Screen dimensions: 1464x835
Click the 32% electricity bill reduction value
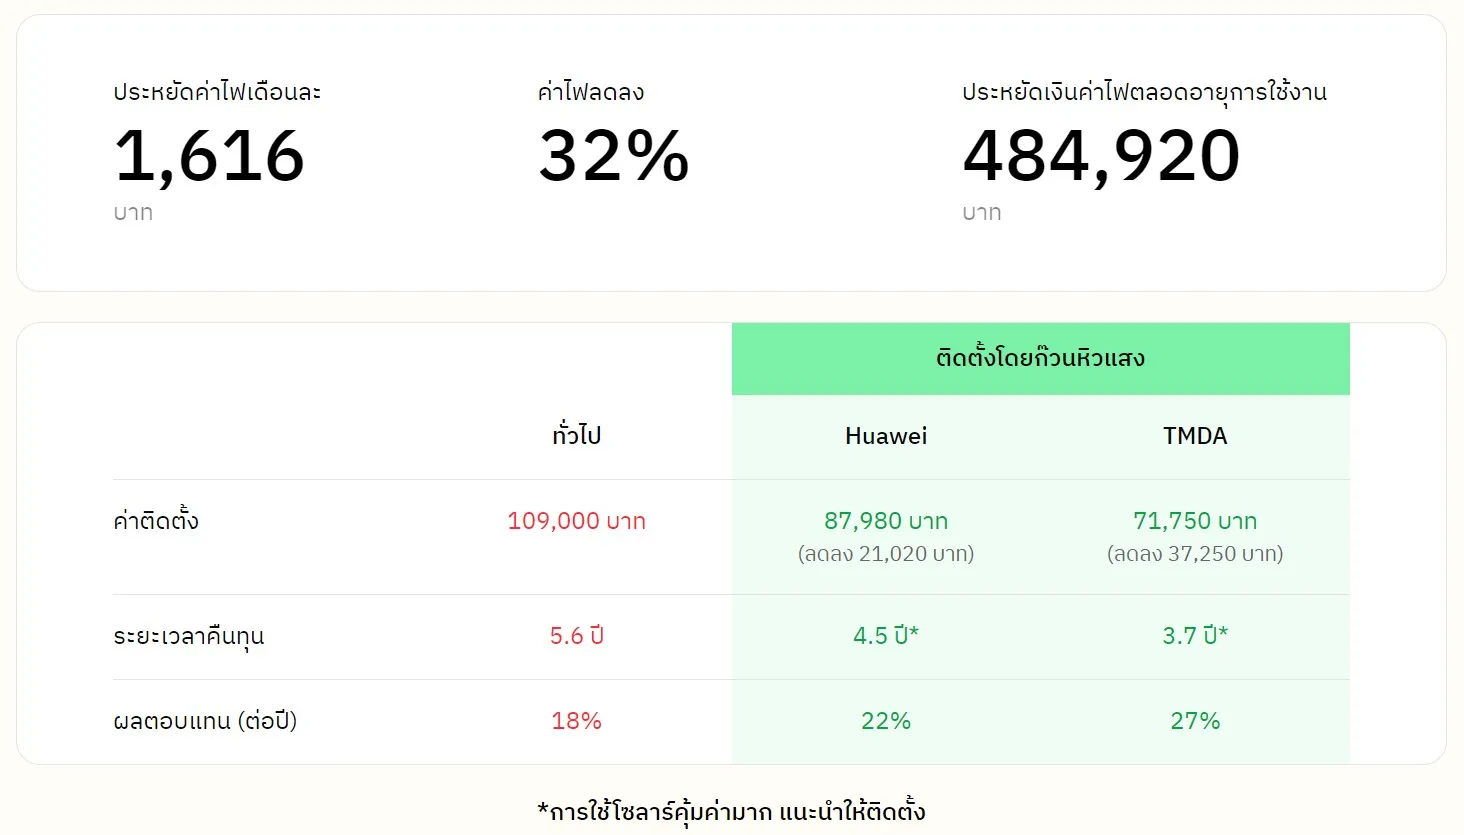click(613, 157)
